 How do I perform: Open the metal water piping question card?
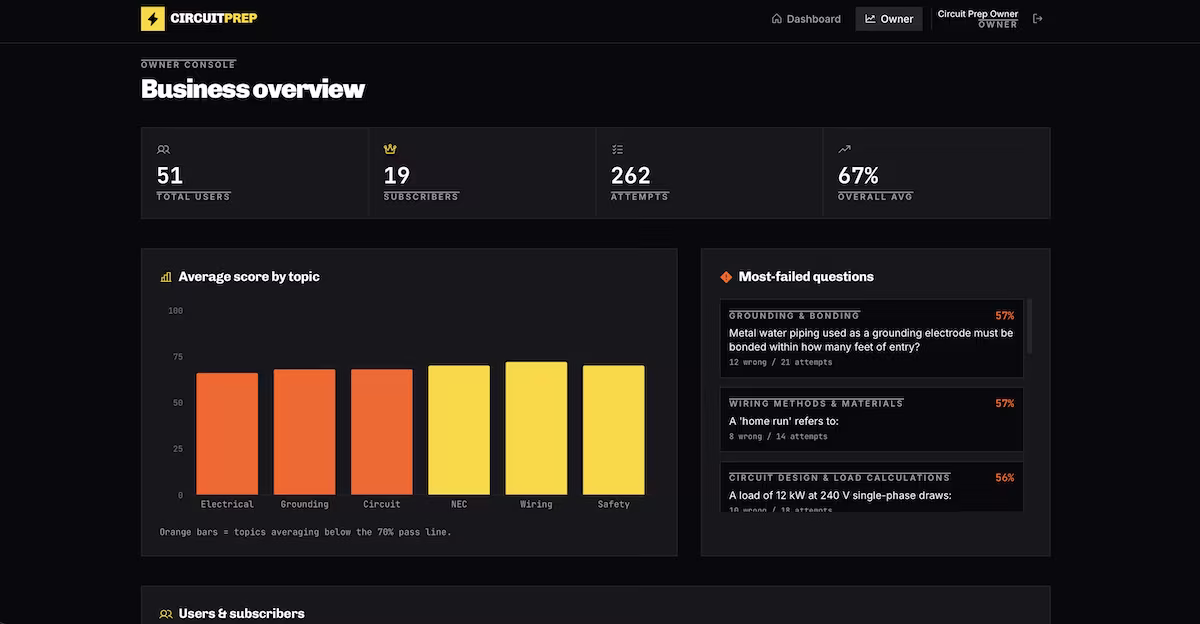click(871, 338)
